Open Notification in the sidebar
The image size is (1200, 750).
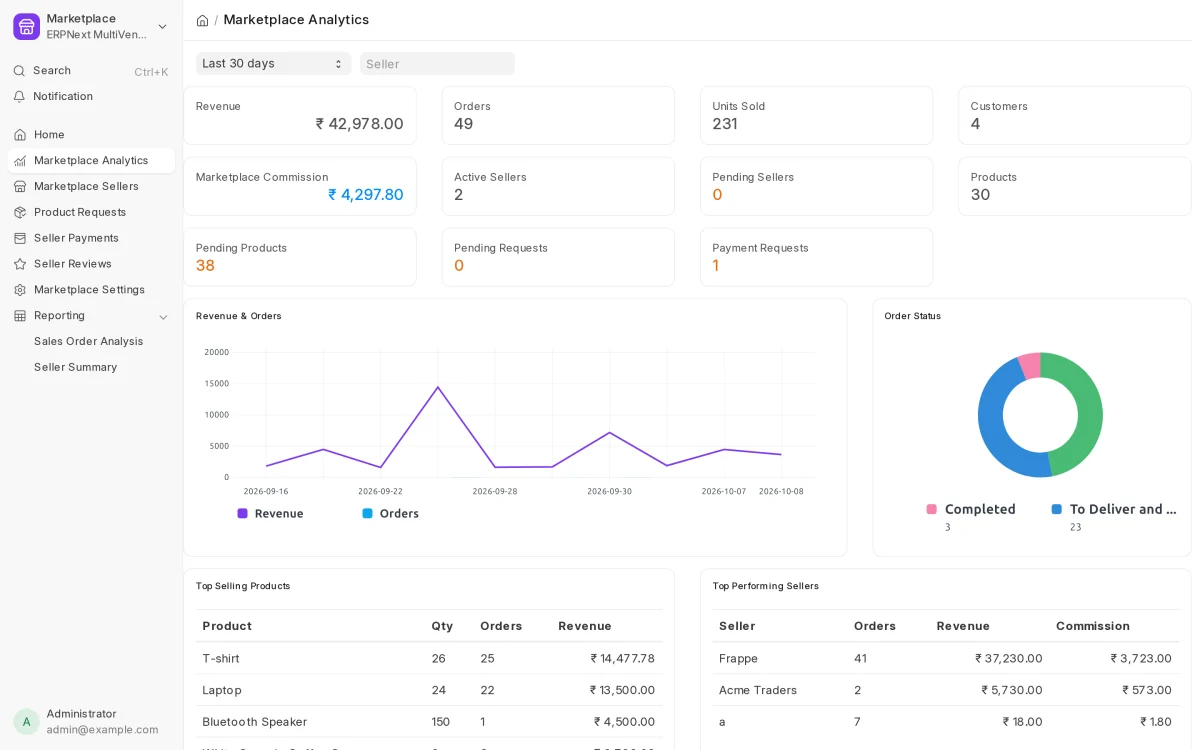pos(91,97)
